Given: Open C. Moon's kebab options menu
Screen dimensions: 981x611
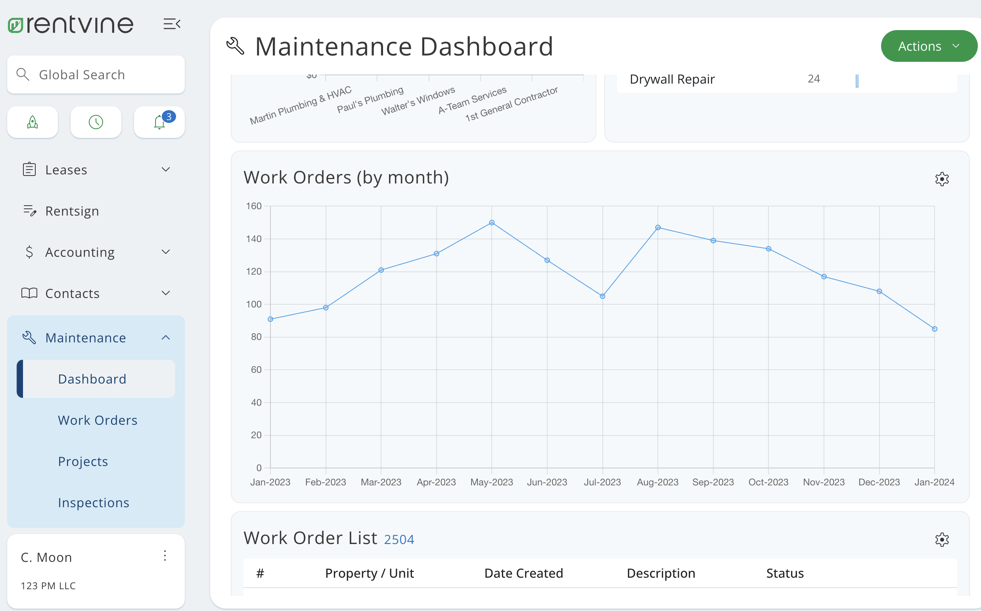Looking at the screenshot, I should click(164, 557).
